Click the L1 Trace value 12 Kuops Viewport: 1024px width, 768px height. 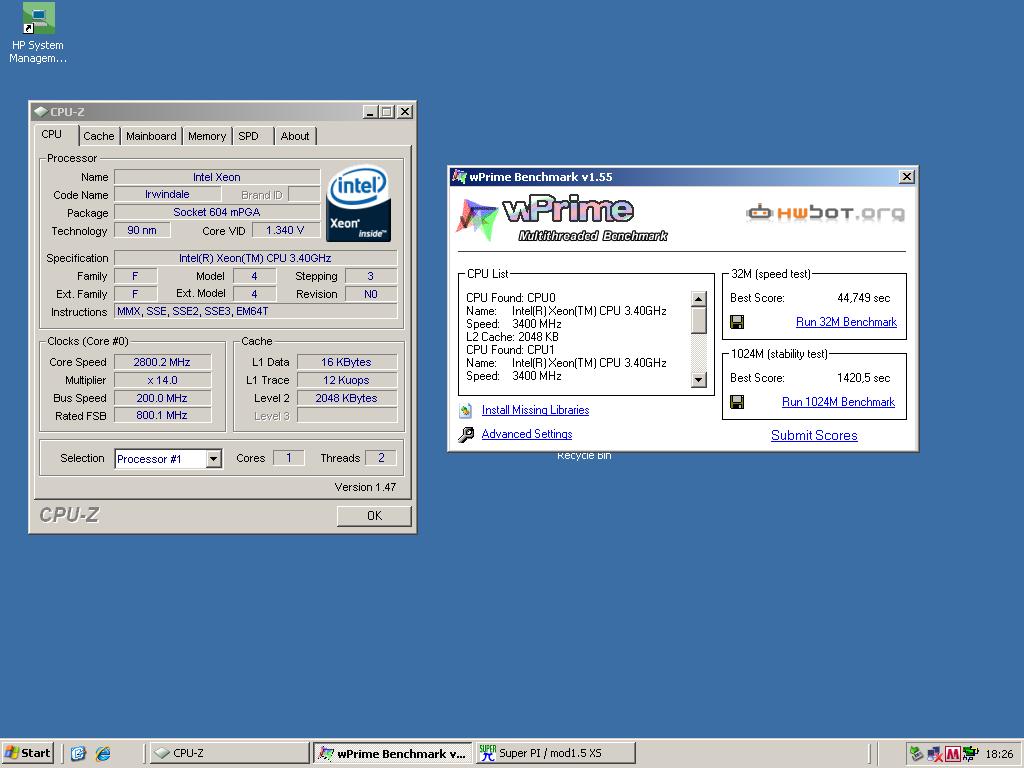347,380
